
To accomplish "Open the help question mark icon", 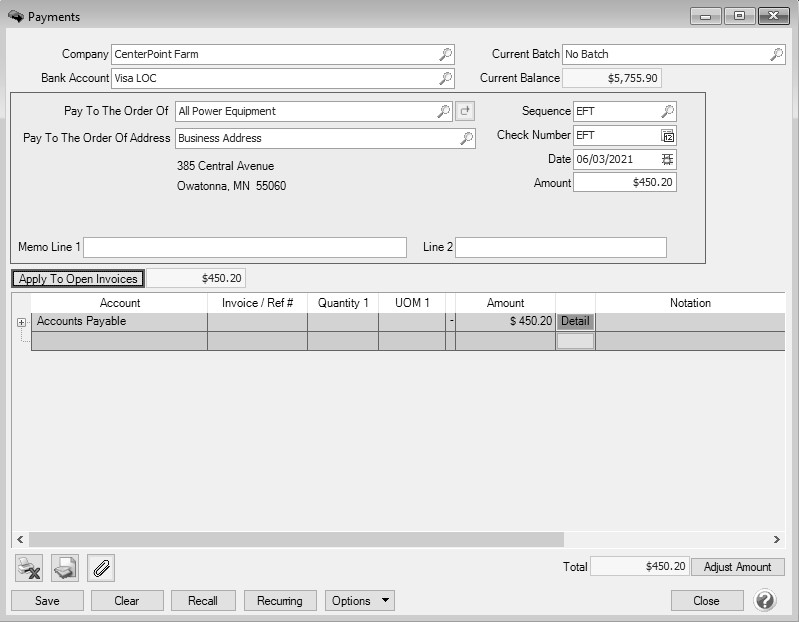I will coord(765,601).
